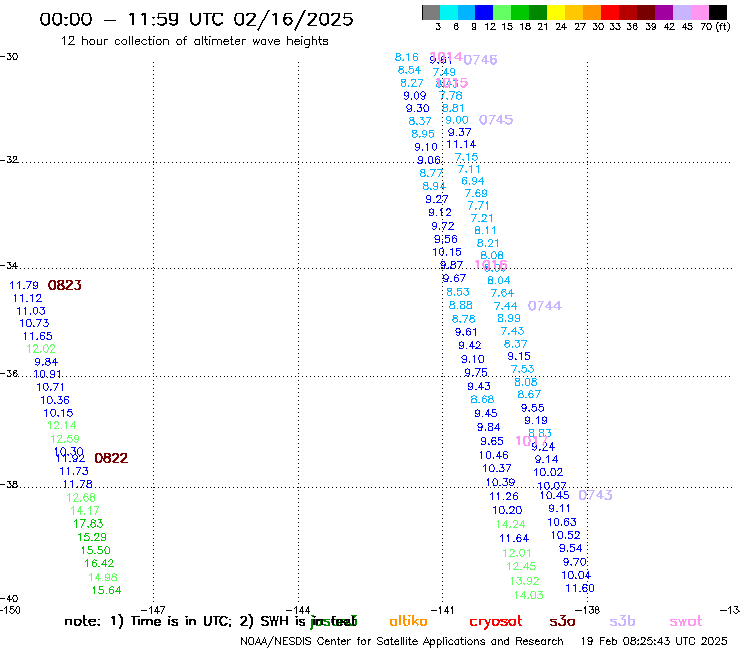The height and width of the screenshot is (650, 740).
Task: Click the s3b pass time label '0743'
Action: click(595, 495)
